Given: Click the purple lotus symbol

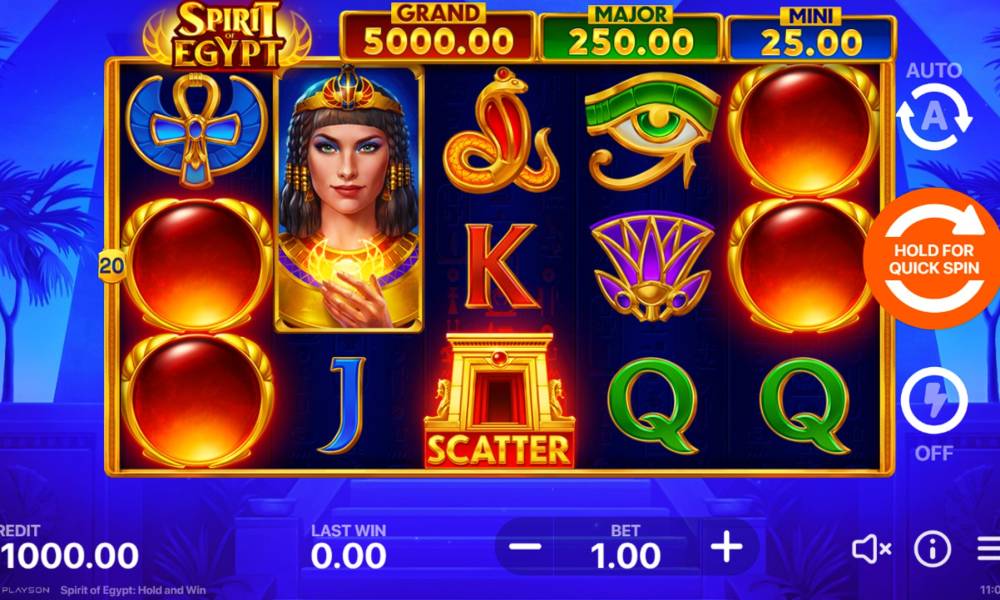Looking at the screenshot, I should (x=652, y=267).
